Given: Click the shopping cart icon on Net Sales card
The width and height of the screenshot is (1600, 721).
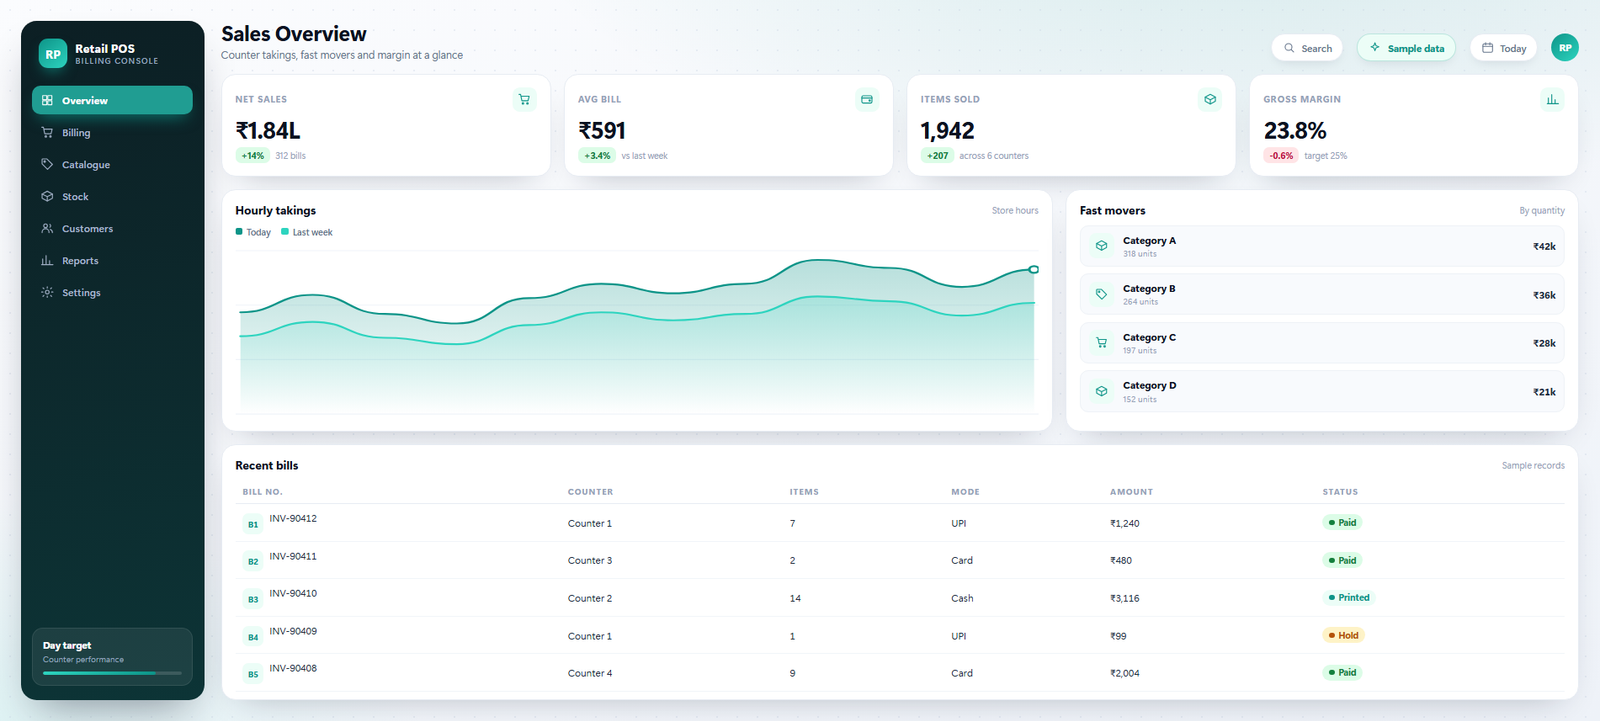Looking at the screenshot, I should [x=524, y=99].
